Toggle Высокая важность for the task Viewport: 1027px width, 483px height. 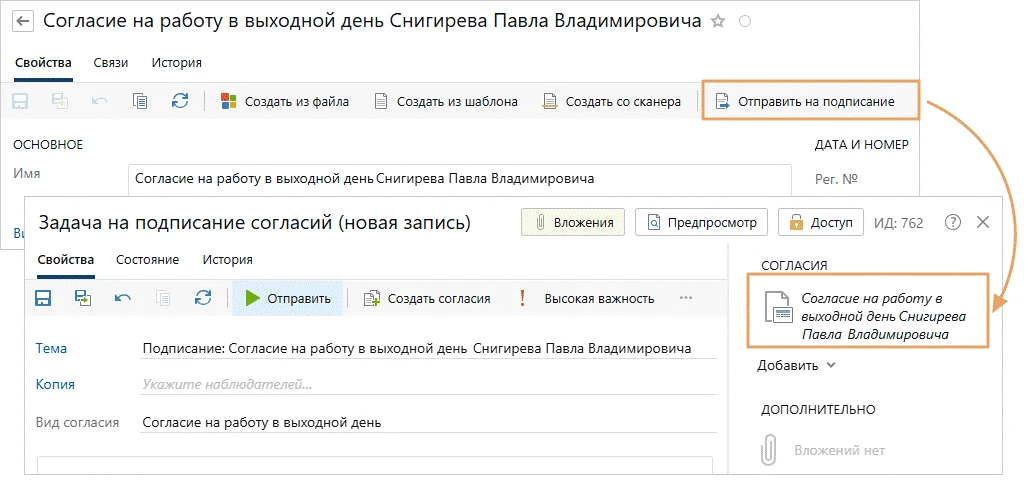click(x=587, y=298)
